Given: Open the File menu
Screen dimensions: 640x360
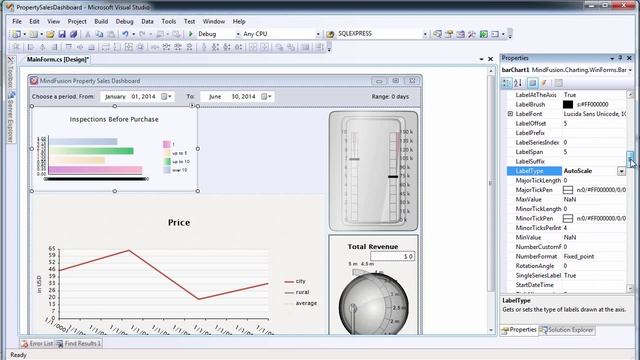Looking at the screenshot, I should pos(17,21).
